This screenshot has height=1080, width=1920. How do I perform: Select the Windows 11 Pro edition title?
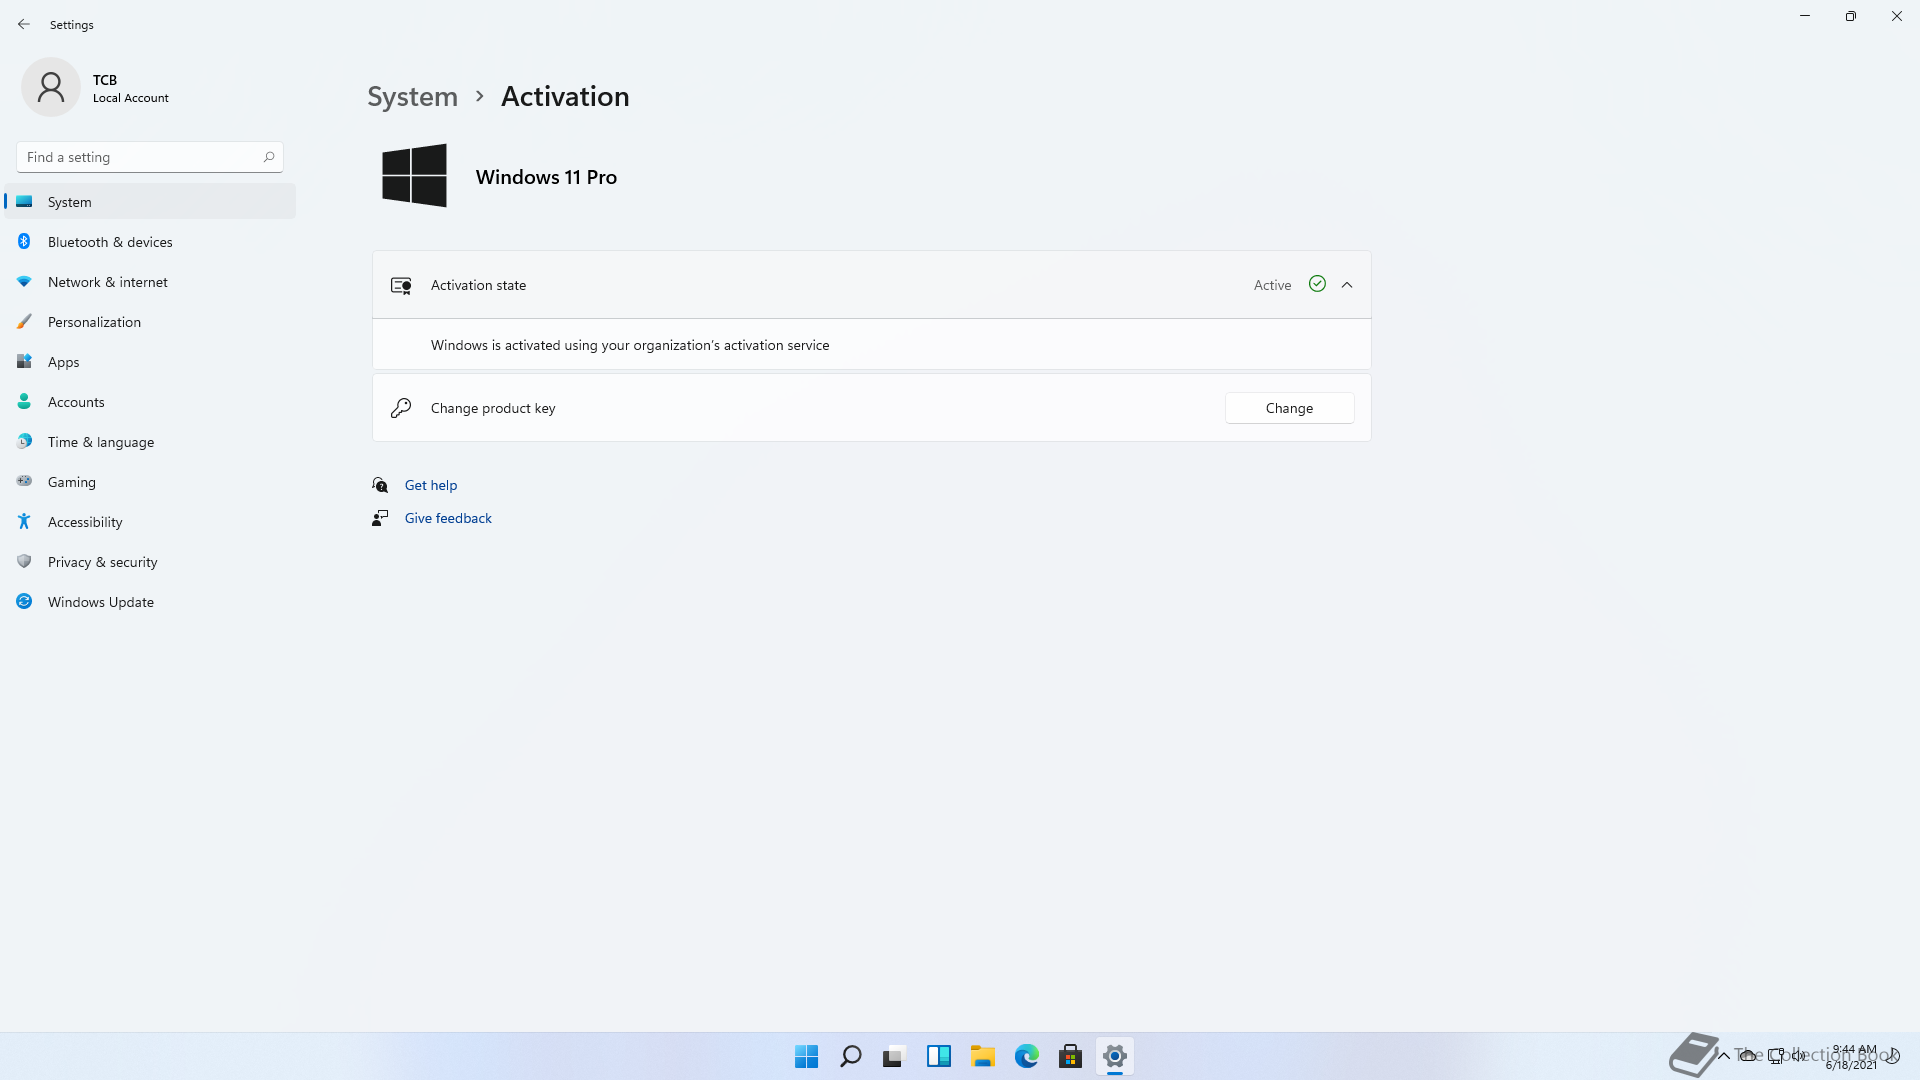coord(546,177)
